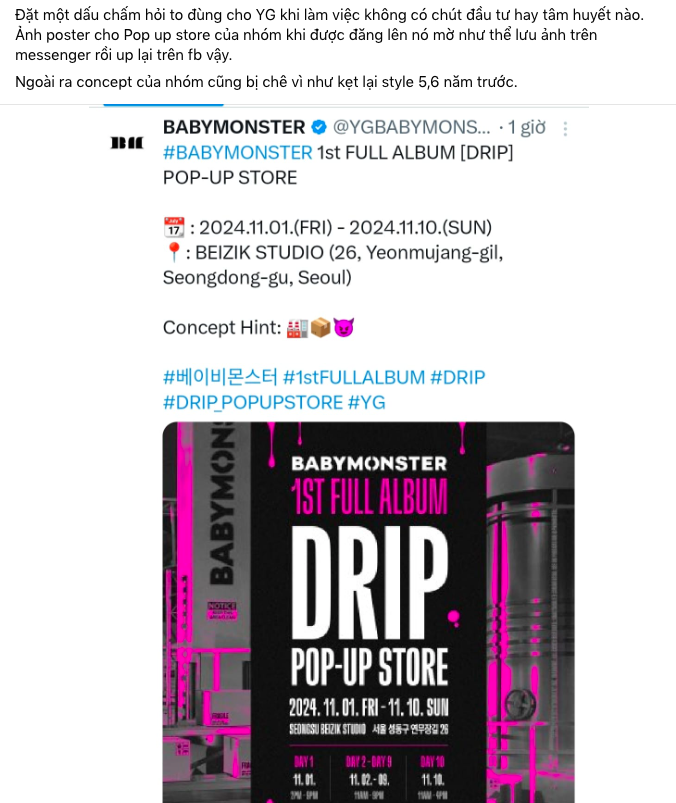
Task: Open the #DRIP_POPUPSTORE hashtag
Action: tap(253, 403)
